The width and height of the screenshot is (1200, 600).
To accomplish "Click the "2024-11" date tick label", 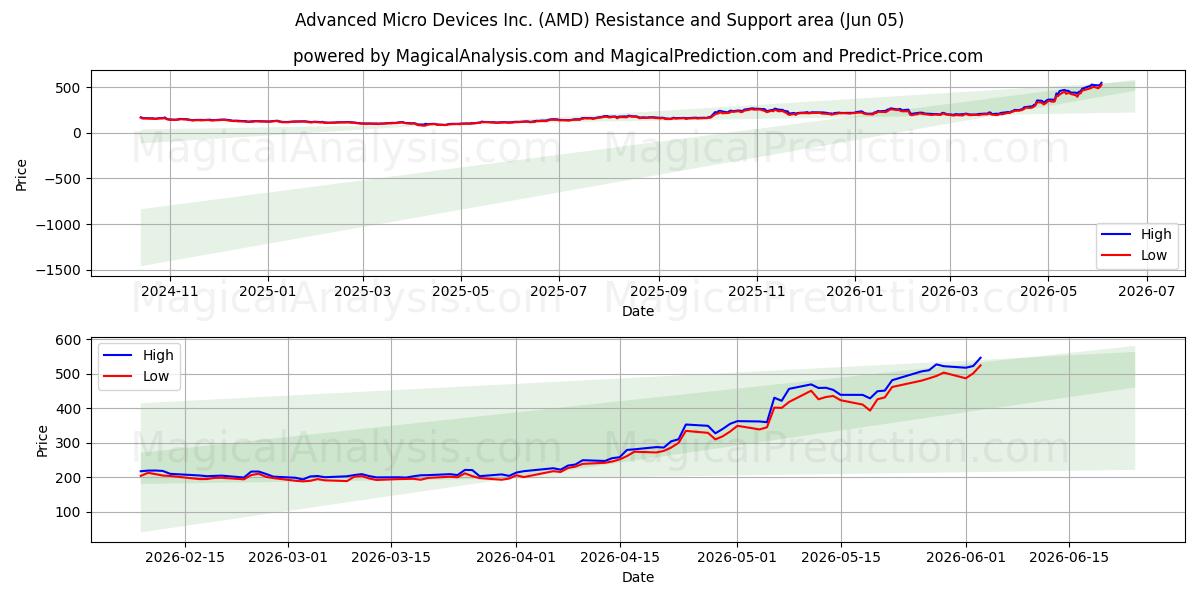I will (x=169, y=291).
